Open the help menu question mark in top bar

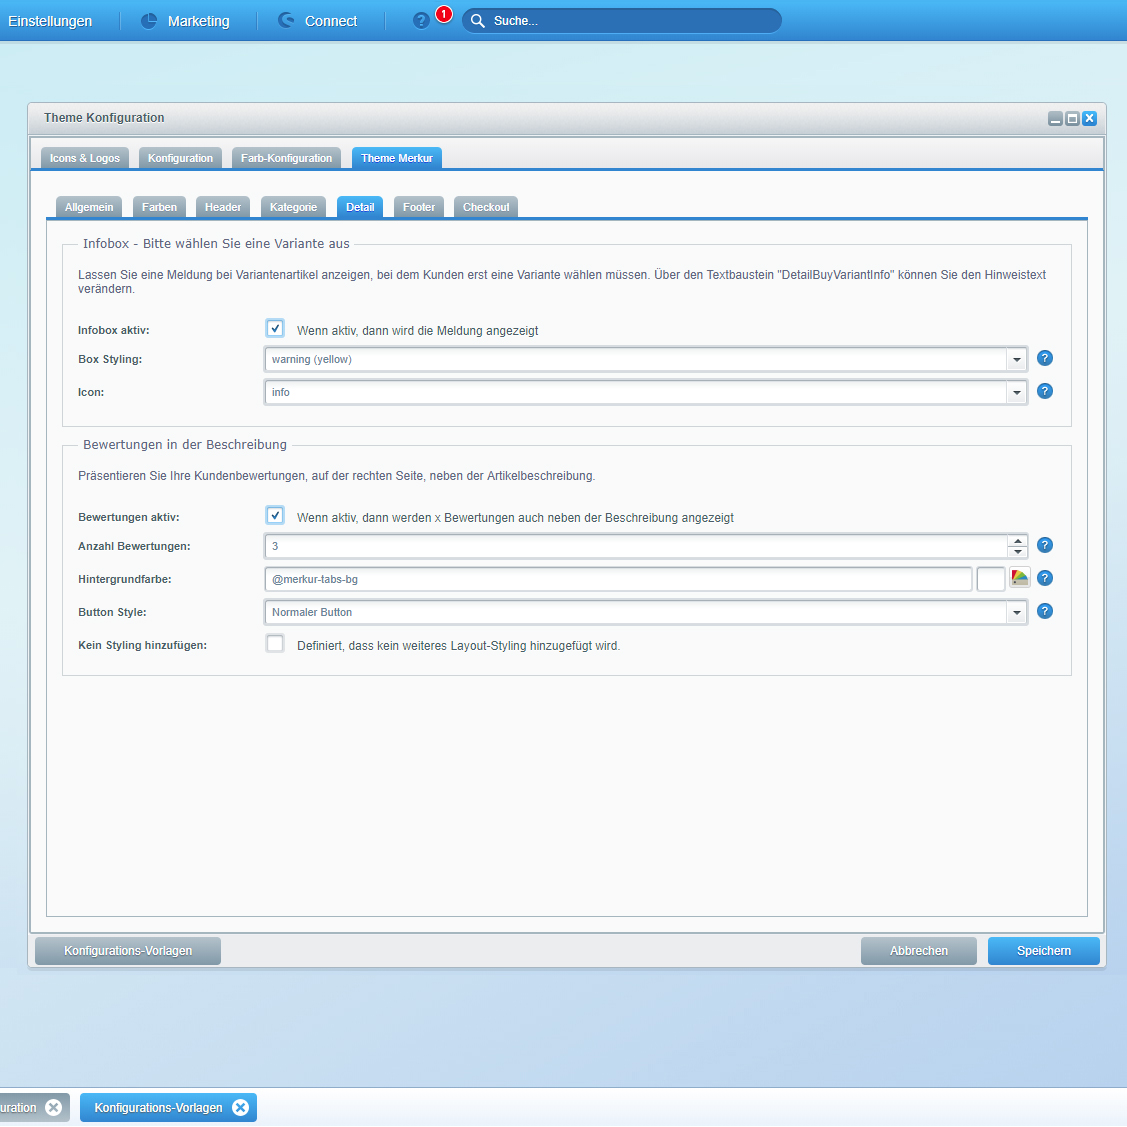pyautogui.click(x=421, y=21)
